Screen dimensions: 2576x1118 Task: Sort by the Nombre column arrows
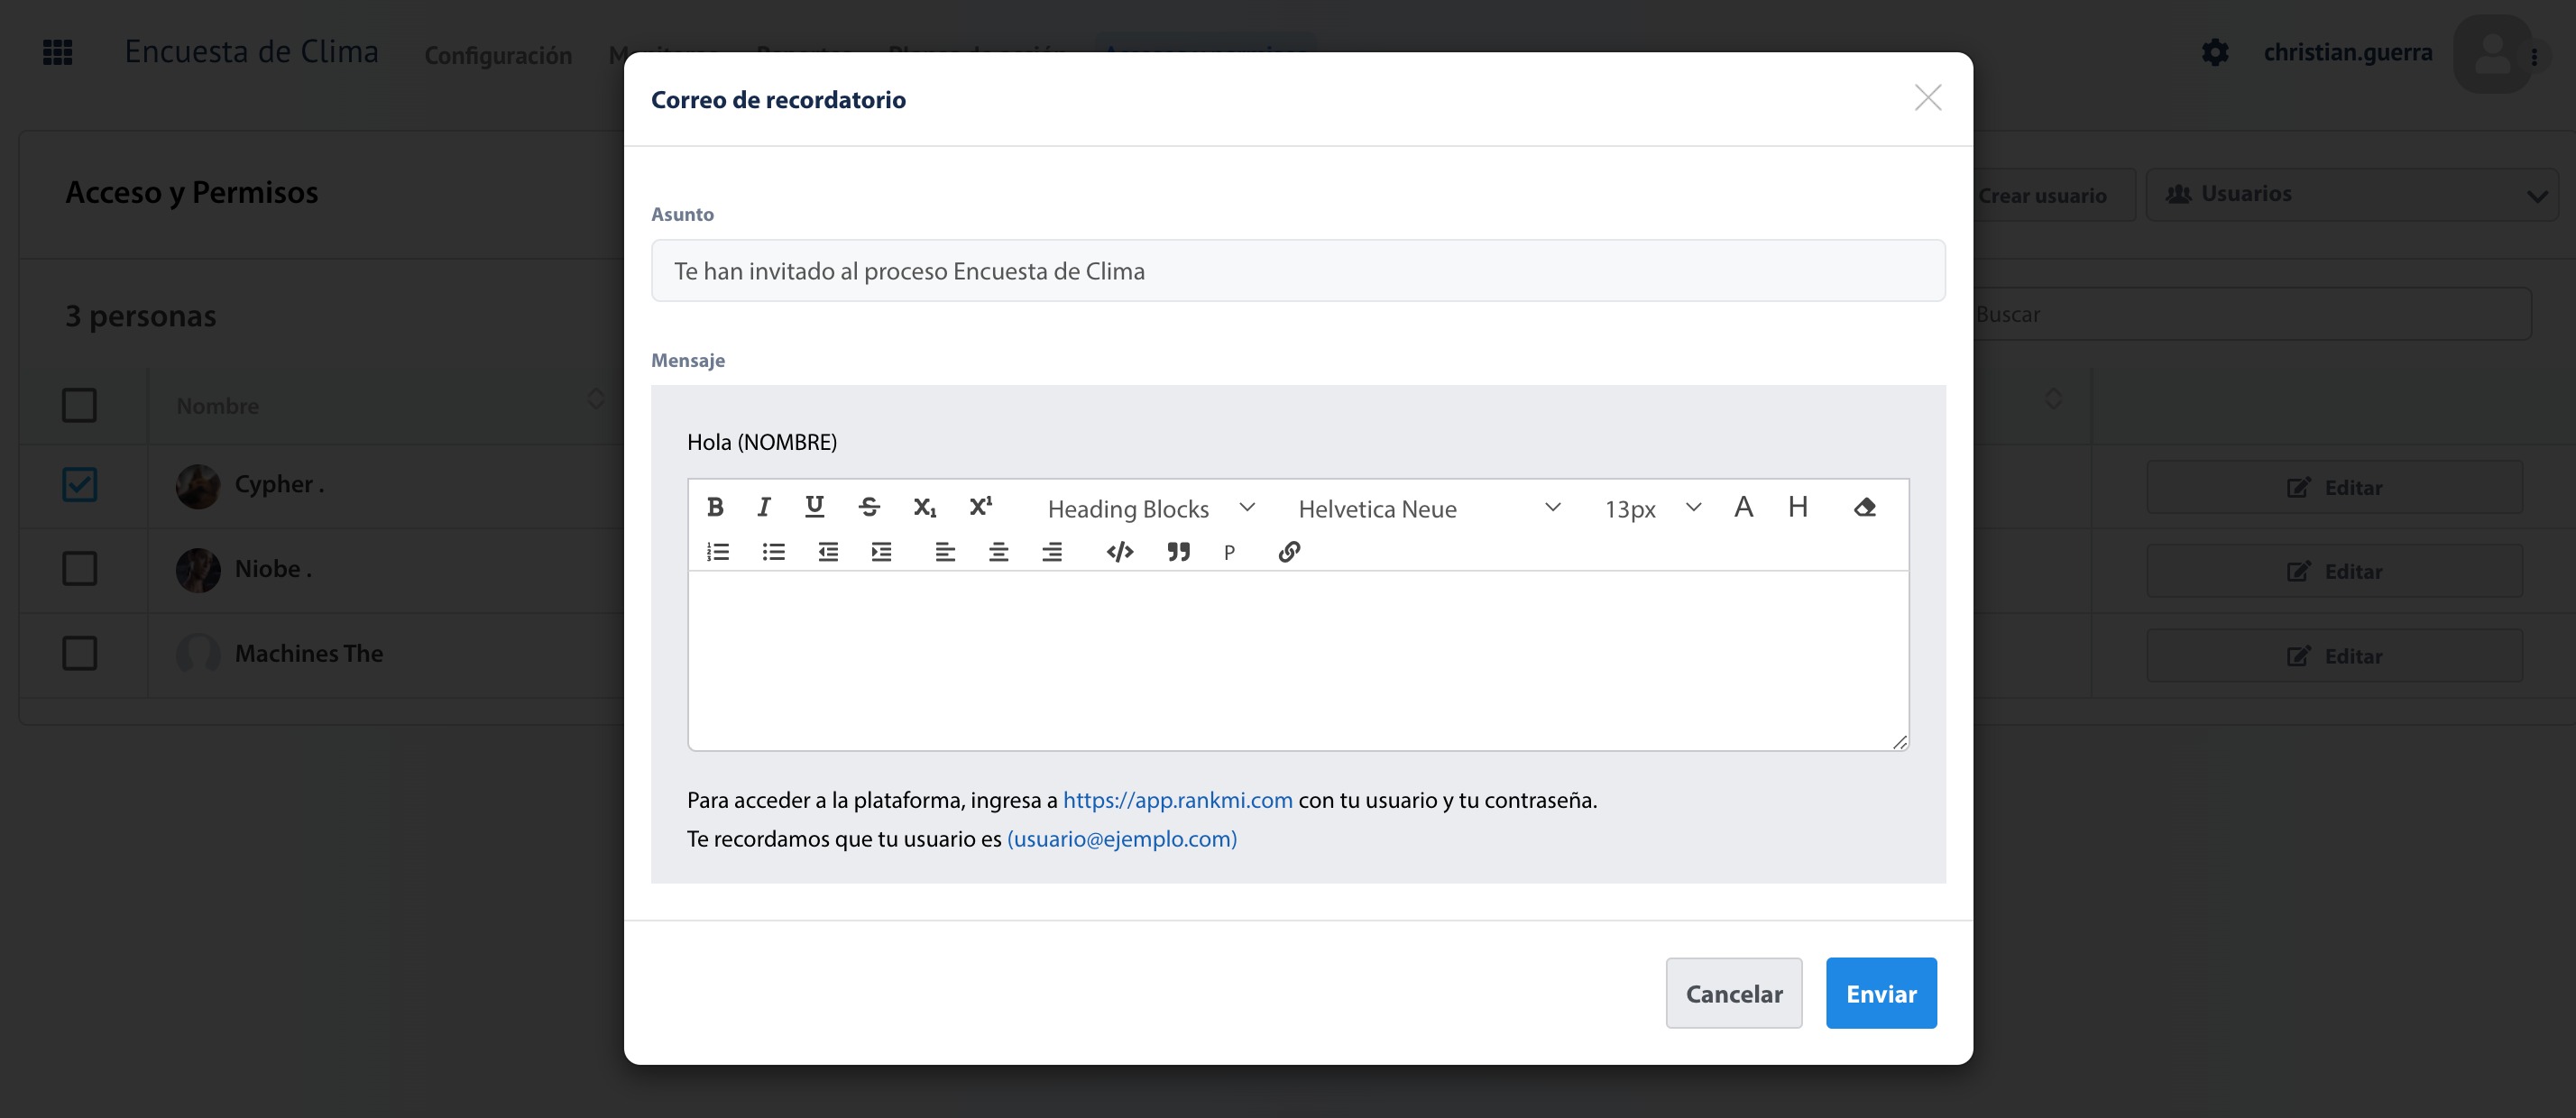(596, 399)
